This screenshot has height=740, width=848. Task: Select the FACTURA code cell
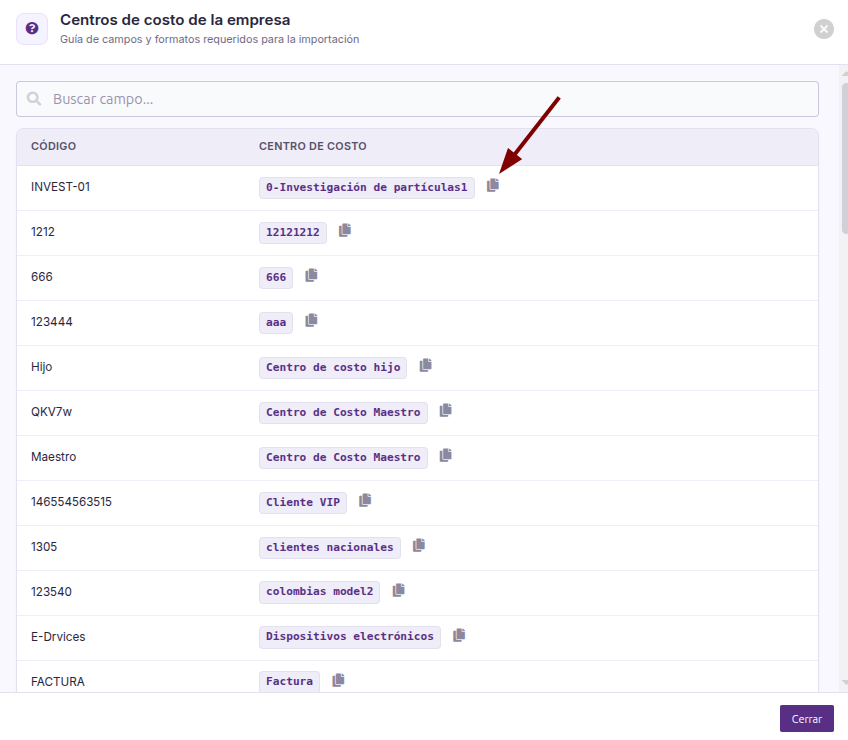tap(58, 681)
